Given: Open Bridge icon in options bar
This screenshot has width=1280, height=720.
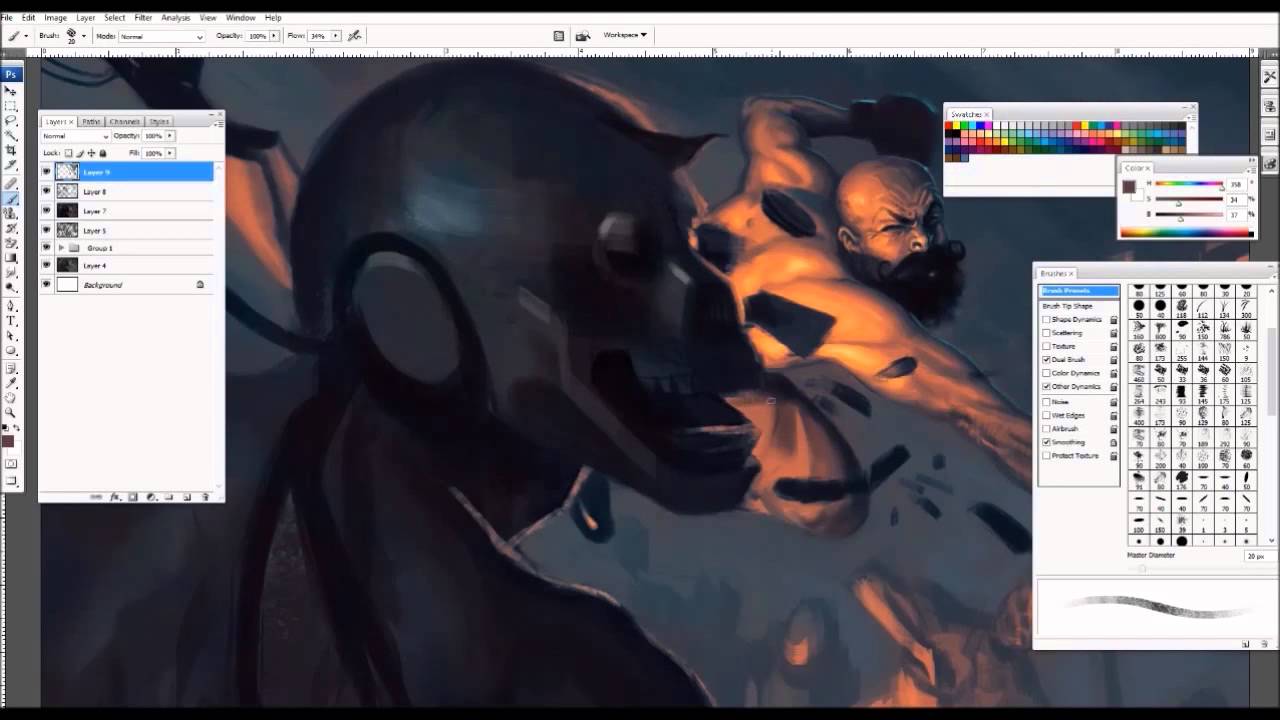Looking at the screenshot, I should coord(583,36).
